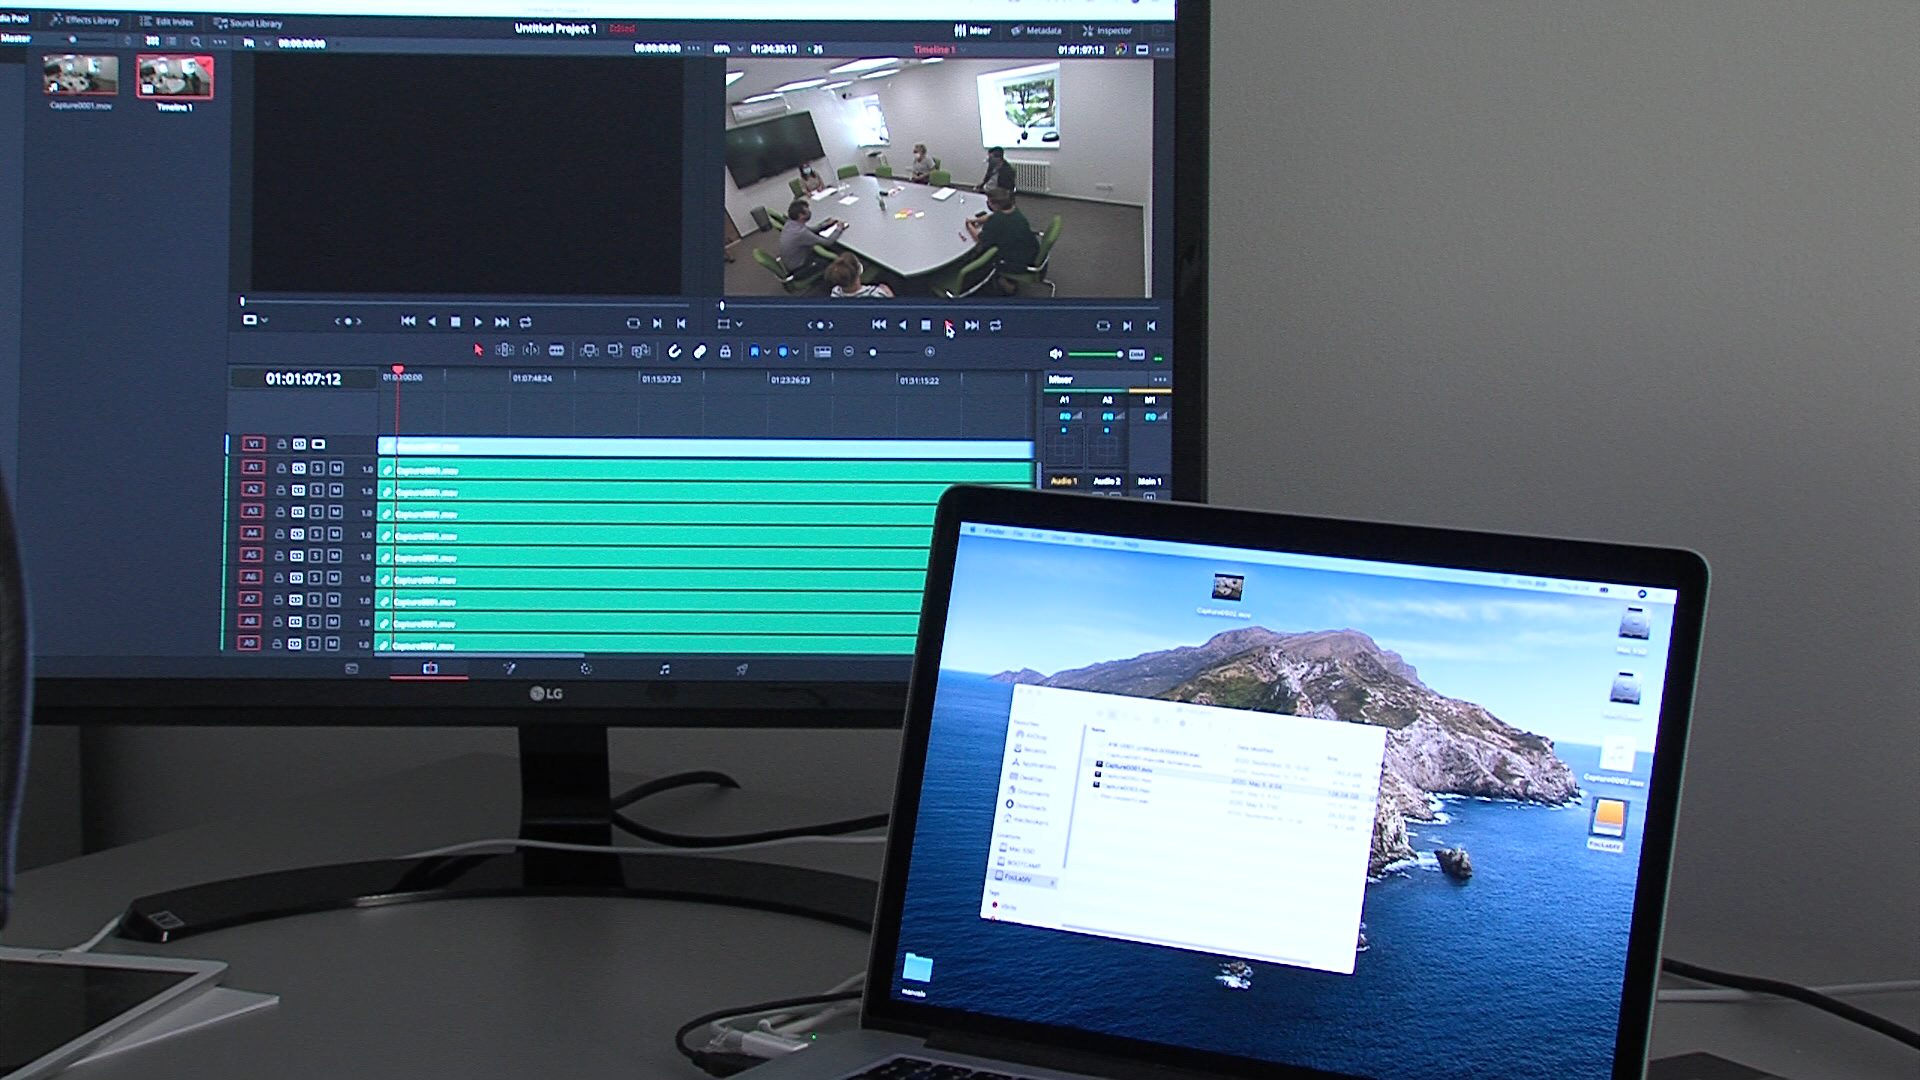Open the Timeline View Options icon

(x=823, y=352)
